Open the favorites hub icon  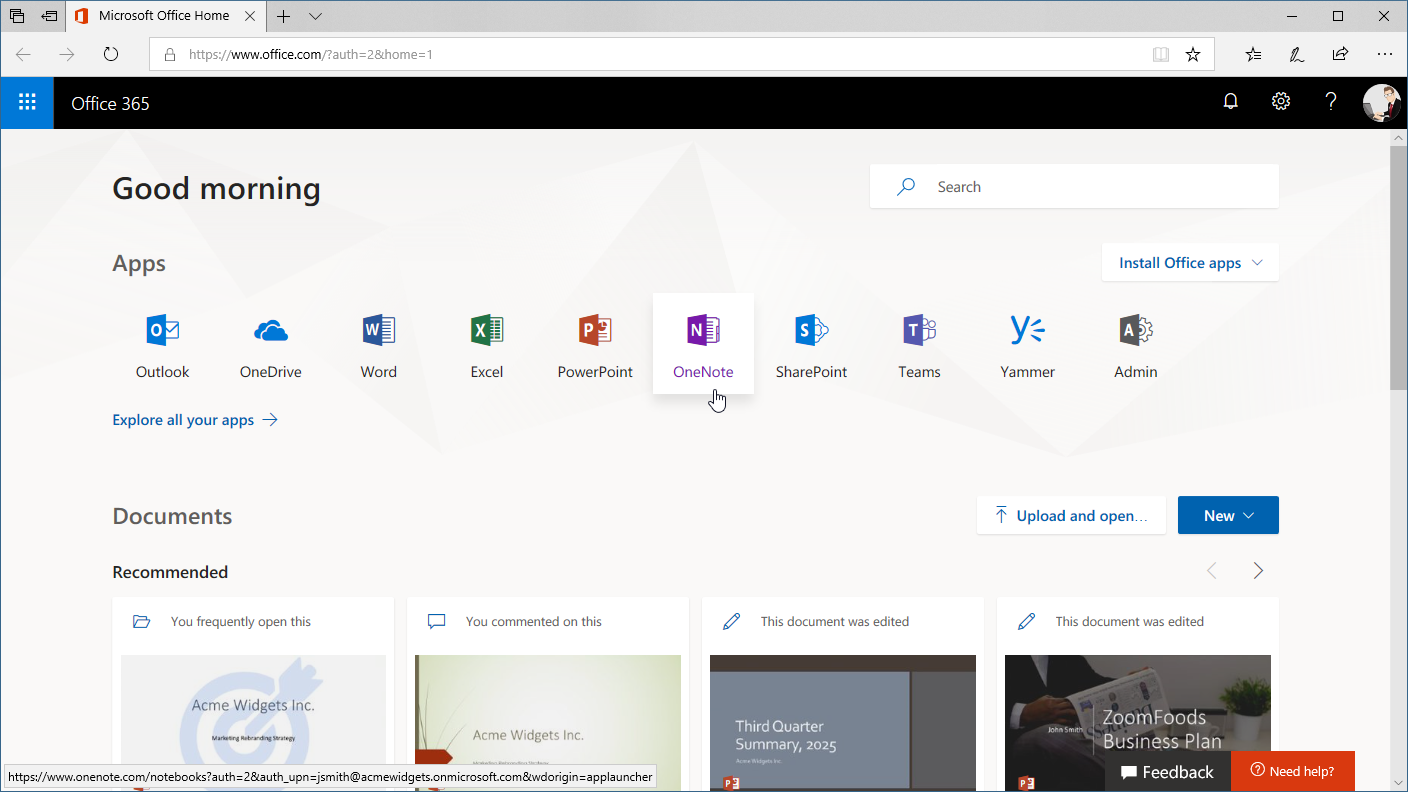pos(1253,54)
